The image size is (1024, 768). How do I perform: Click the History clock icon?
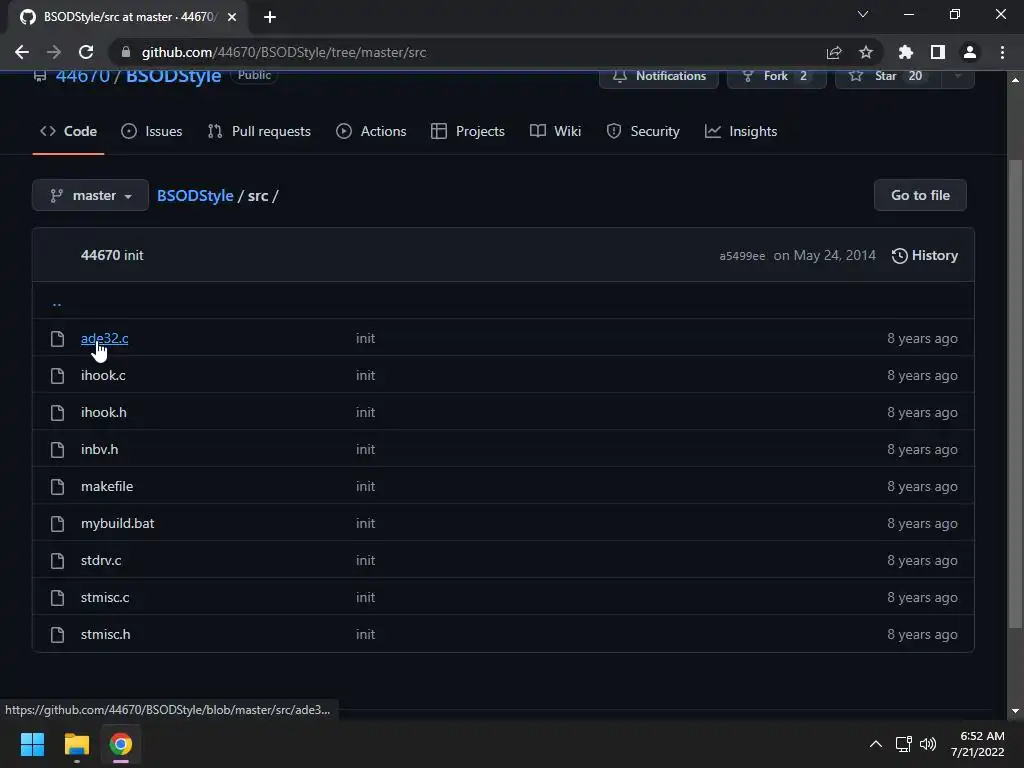(x=899, y=256)
